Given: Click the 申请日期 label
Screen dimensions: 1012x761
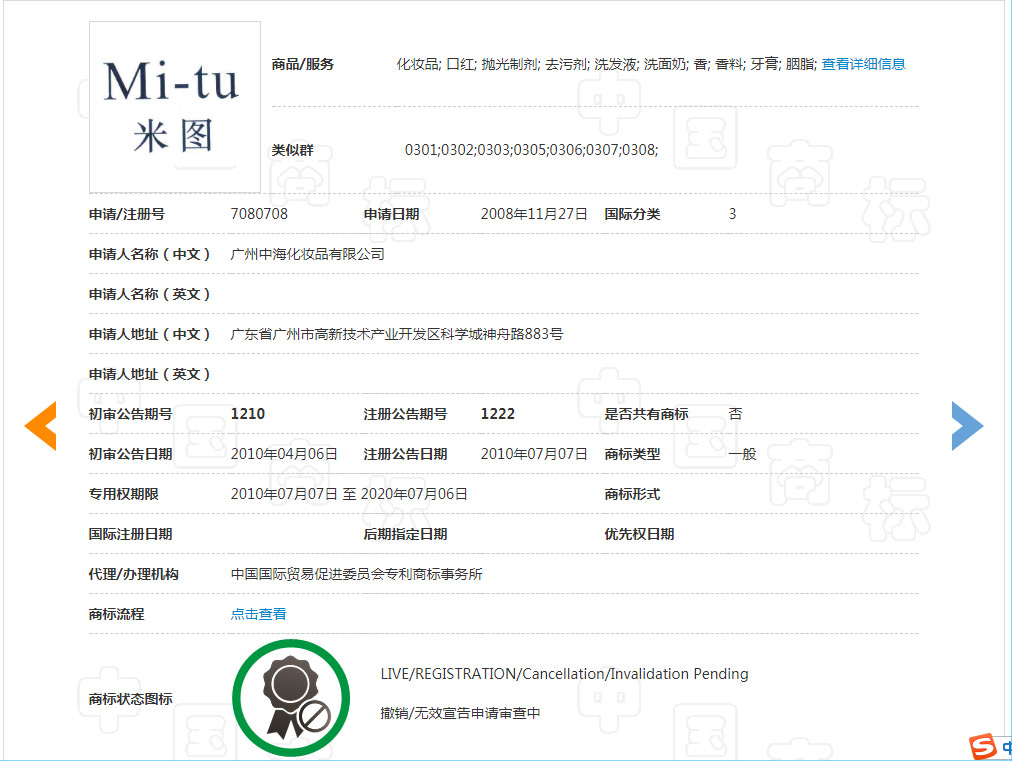Looking at the screenshot, I should tap(391, 214).
